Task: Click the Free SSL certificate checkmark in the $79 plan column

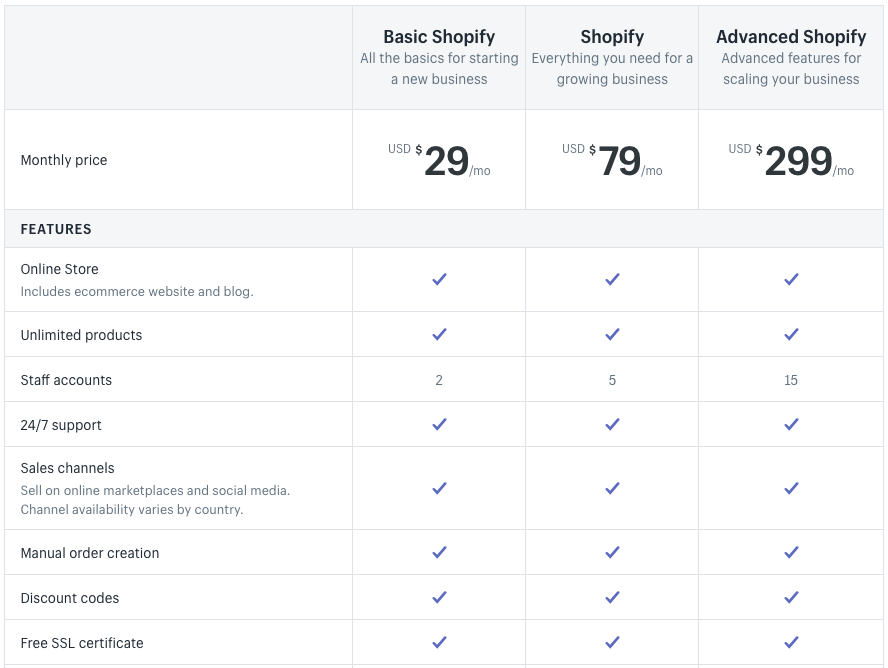Action: coord(612,642)
